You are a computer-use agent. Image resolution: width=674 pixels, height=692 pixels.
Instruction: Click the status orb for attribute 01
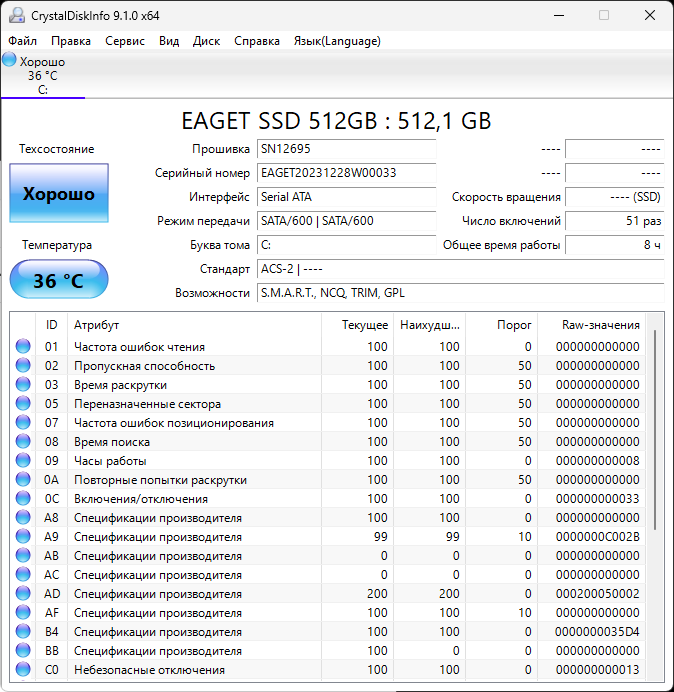click(x=23, y=347)
